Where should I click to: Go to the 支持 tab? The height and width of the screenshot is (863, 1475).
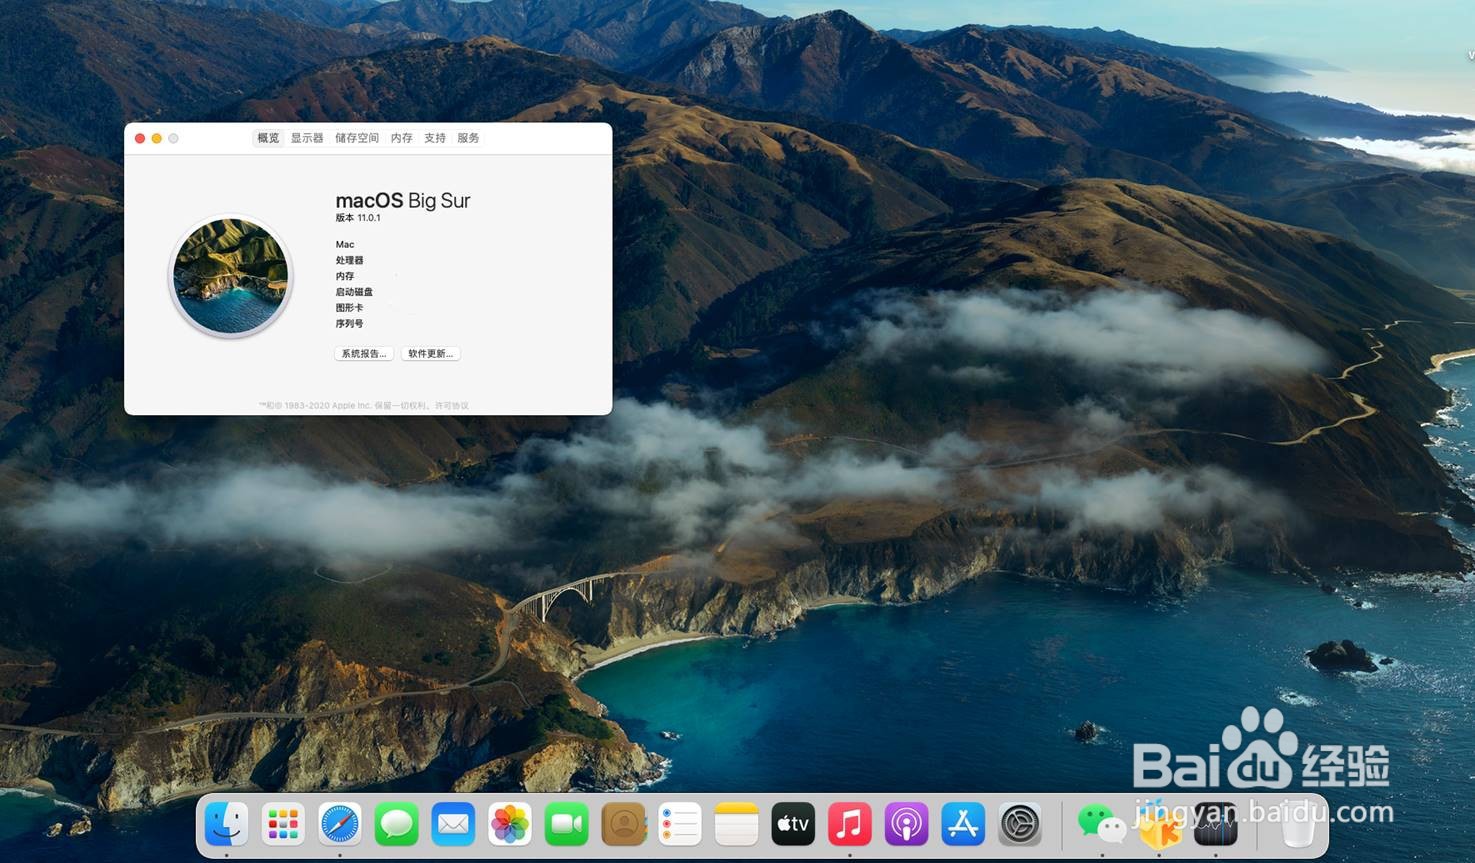(x=435, y=138)
